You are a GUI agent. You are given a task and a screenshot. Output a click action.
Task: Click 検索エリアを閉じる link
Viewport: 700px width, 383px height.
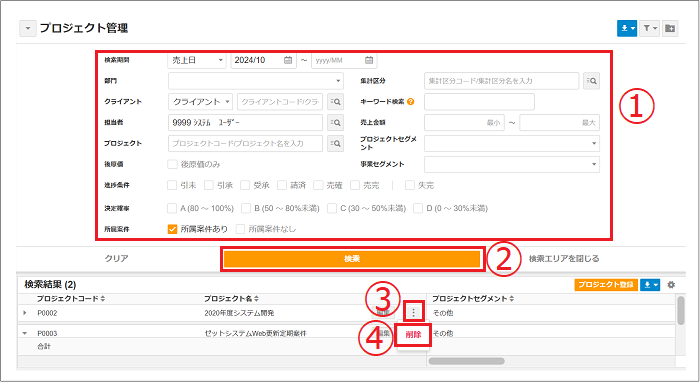[564, 258]
